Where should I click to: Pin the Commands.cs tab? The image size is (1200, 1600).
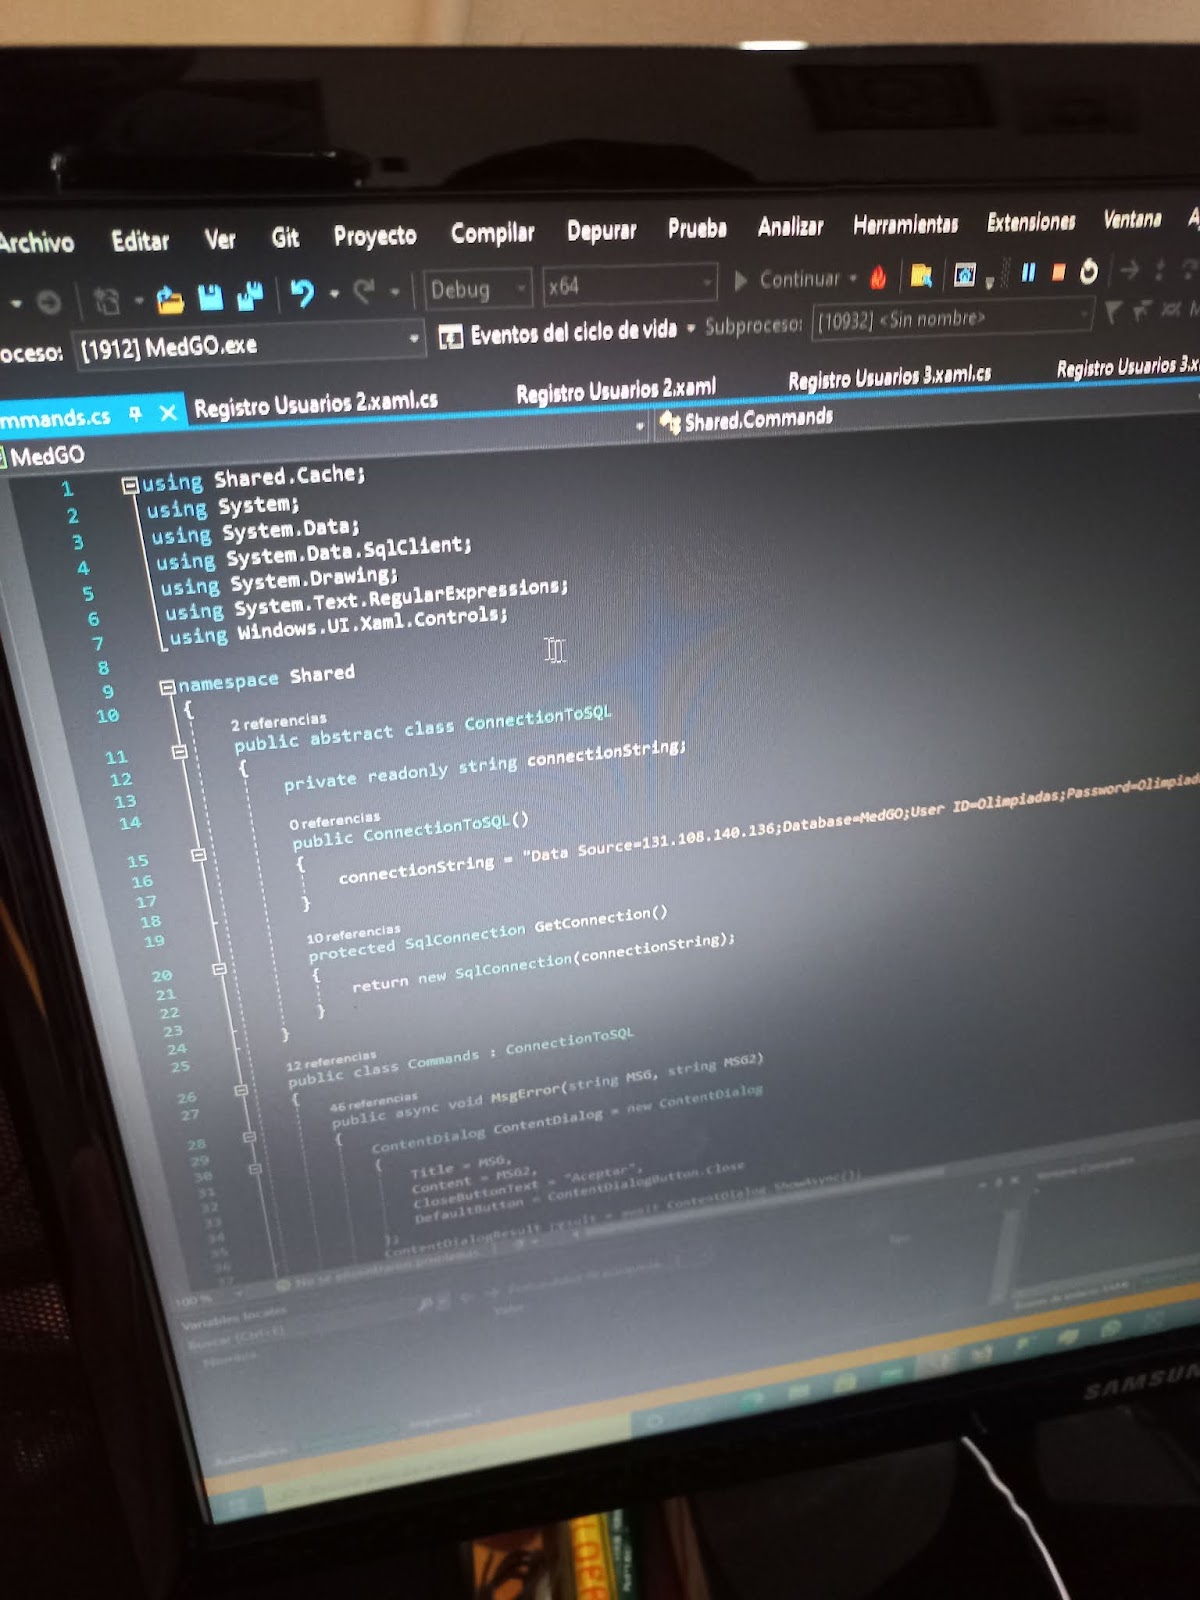136,414
